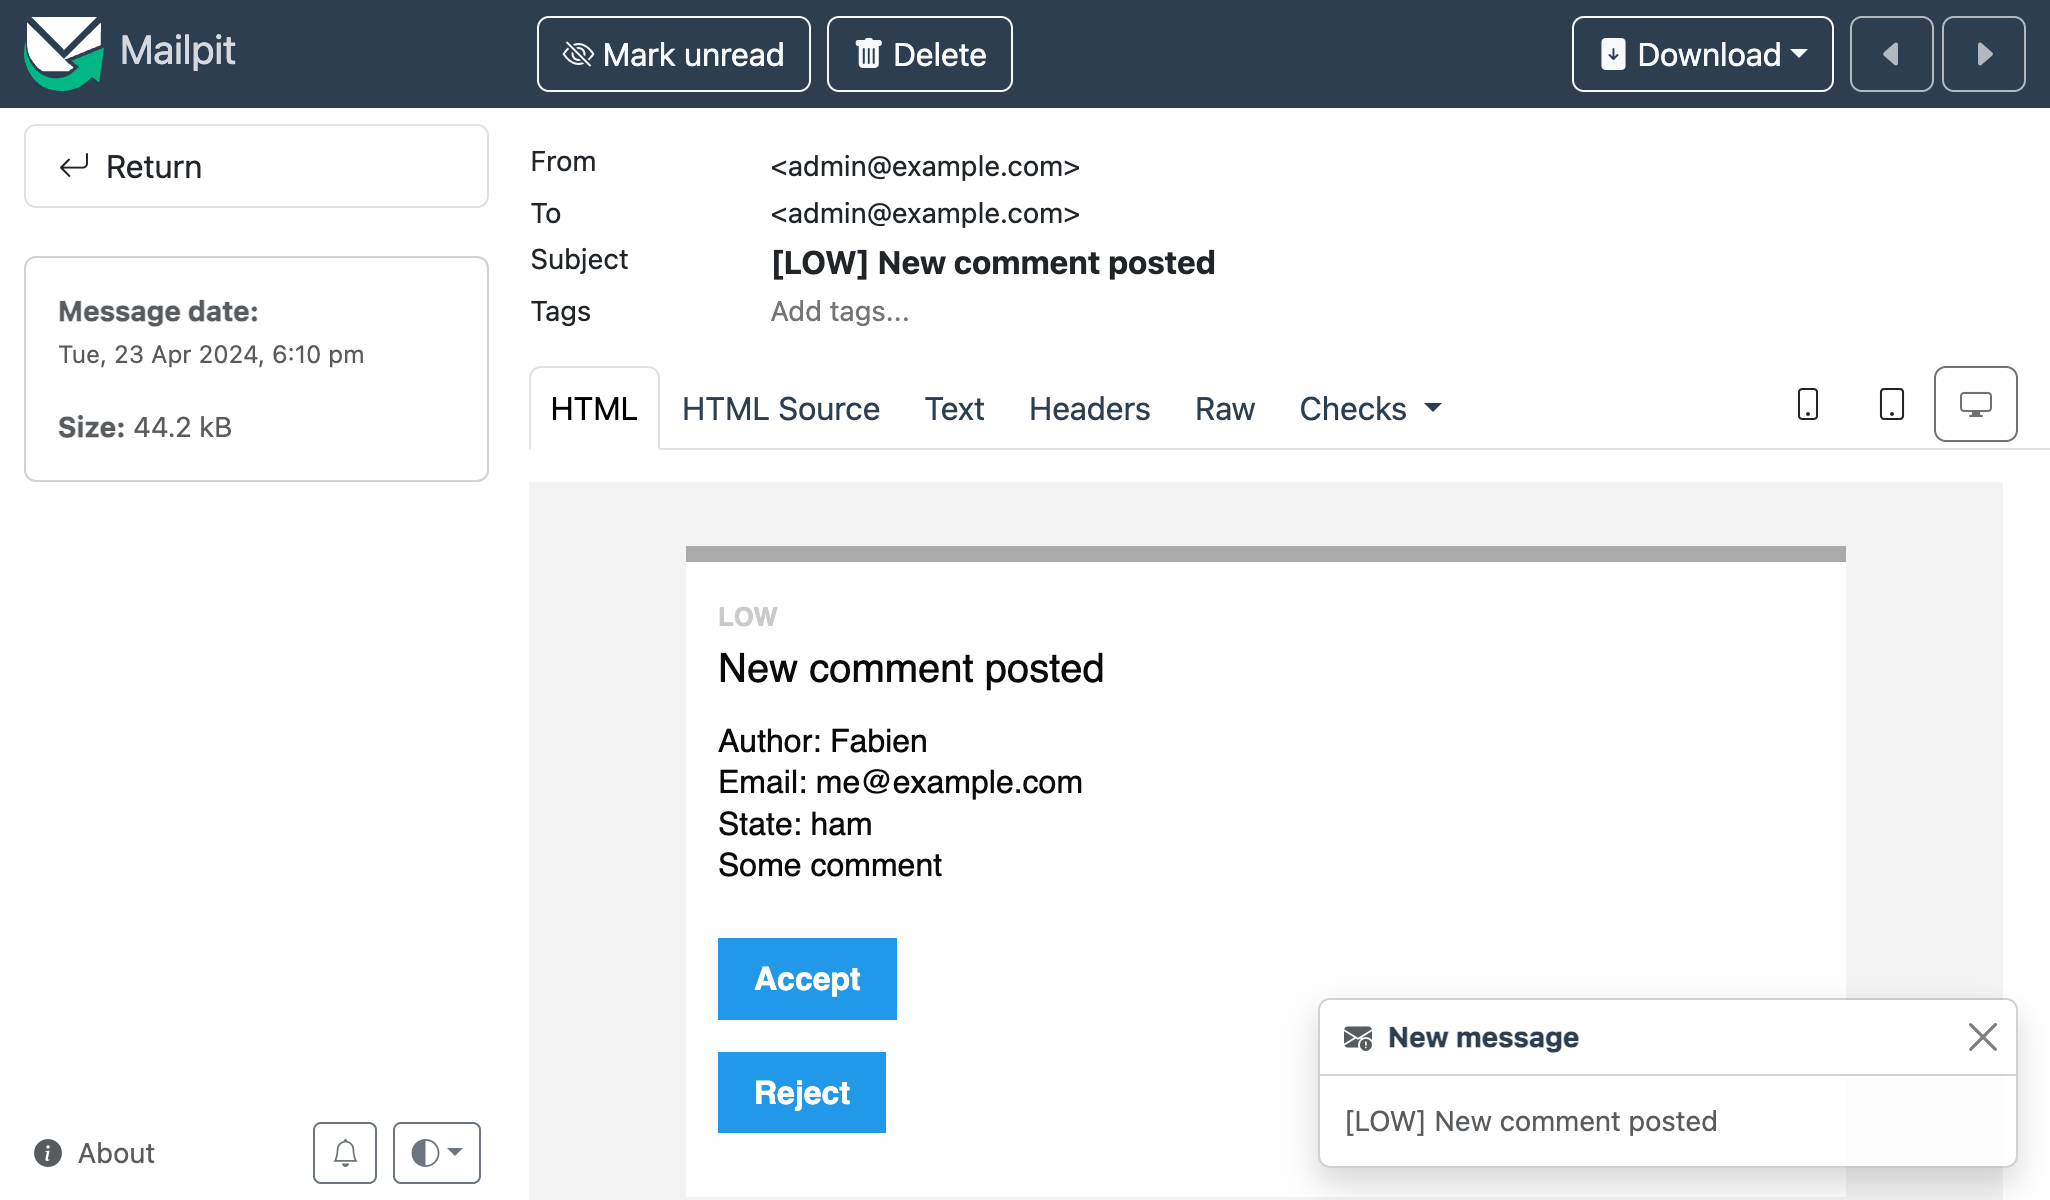2050x1200 pixels.
Task: Preview email at tablet screen size
Action: (1890, 404)
